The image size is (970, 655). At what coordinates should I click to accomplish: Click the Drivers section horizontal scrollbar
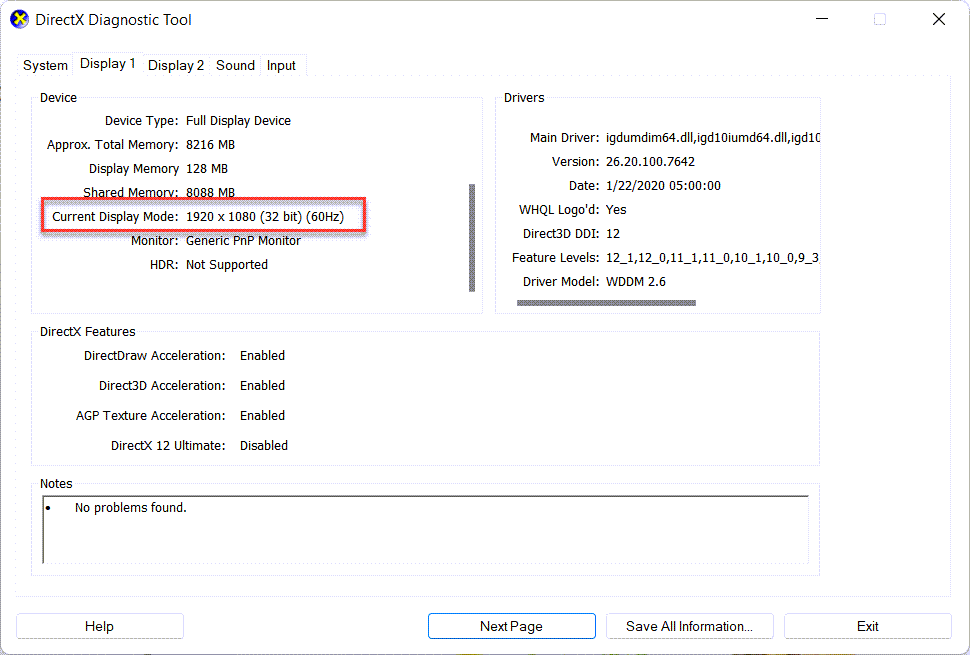[606, 302]
